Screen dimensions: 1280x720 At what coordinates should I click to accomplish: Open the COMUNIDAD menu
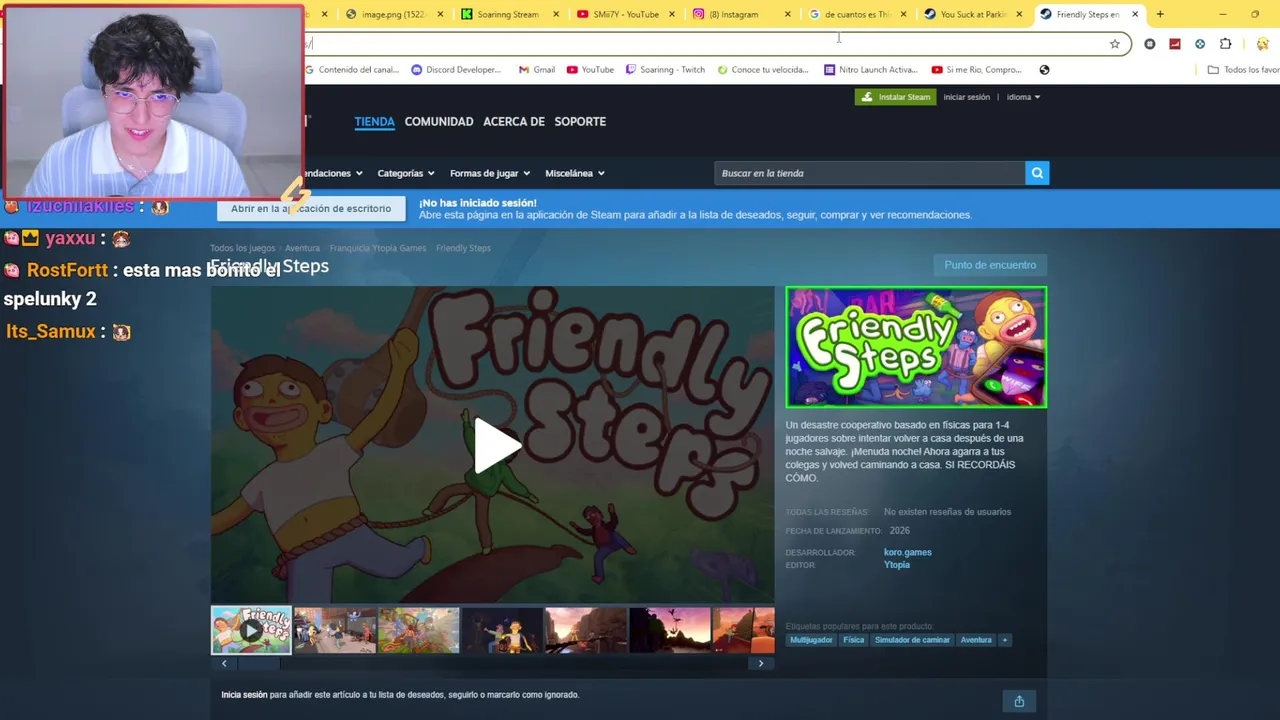coord(439,122)
